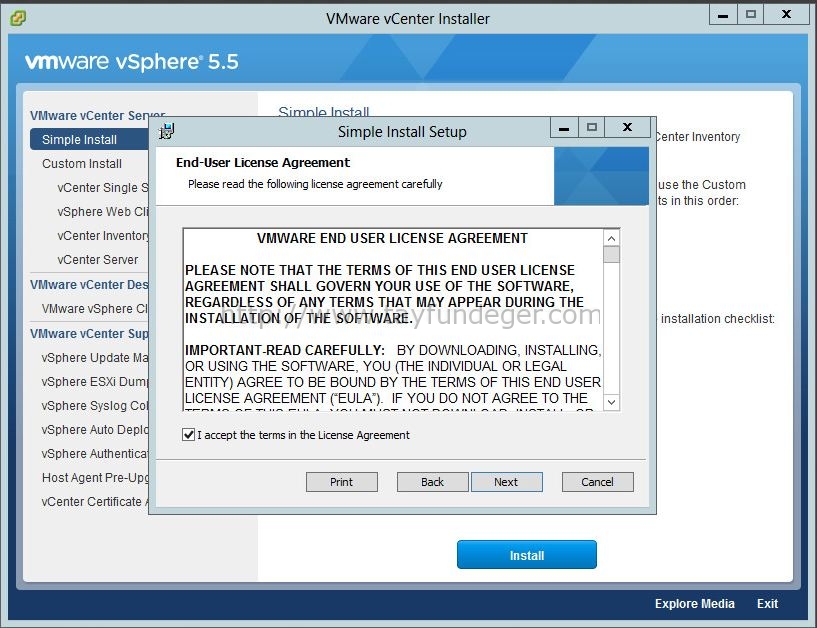This screenshot has width=817, height=628.
Task: Maximize the Simple Install Setup dialog
Action: (591, 128)
